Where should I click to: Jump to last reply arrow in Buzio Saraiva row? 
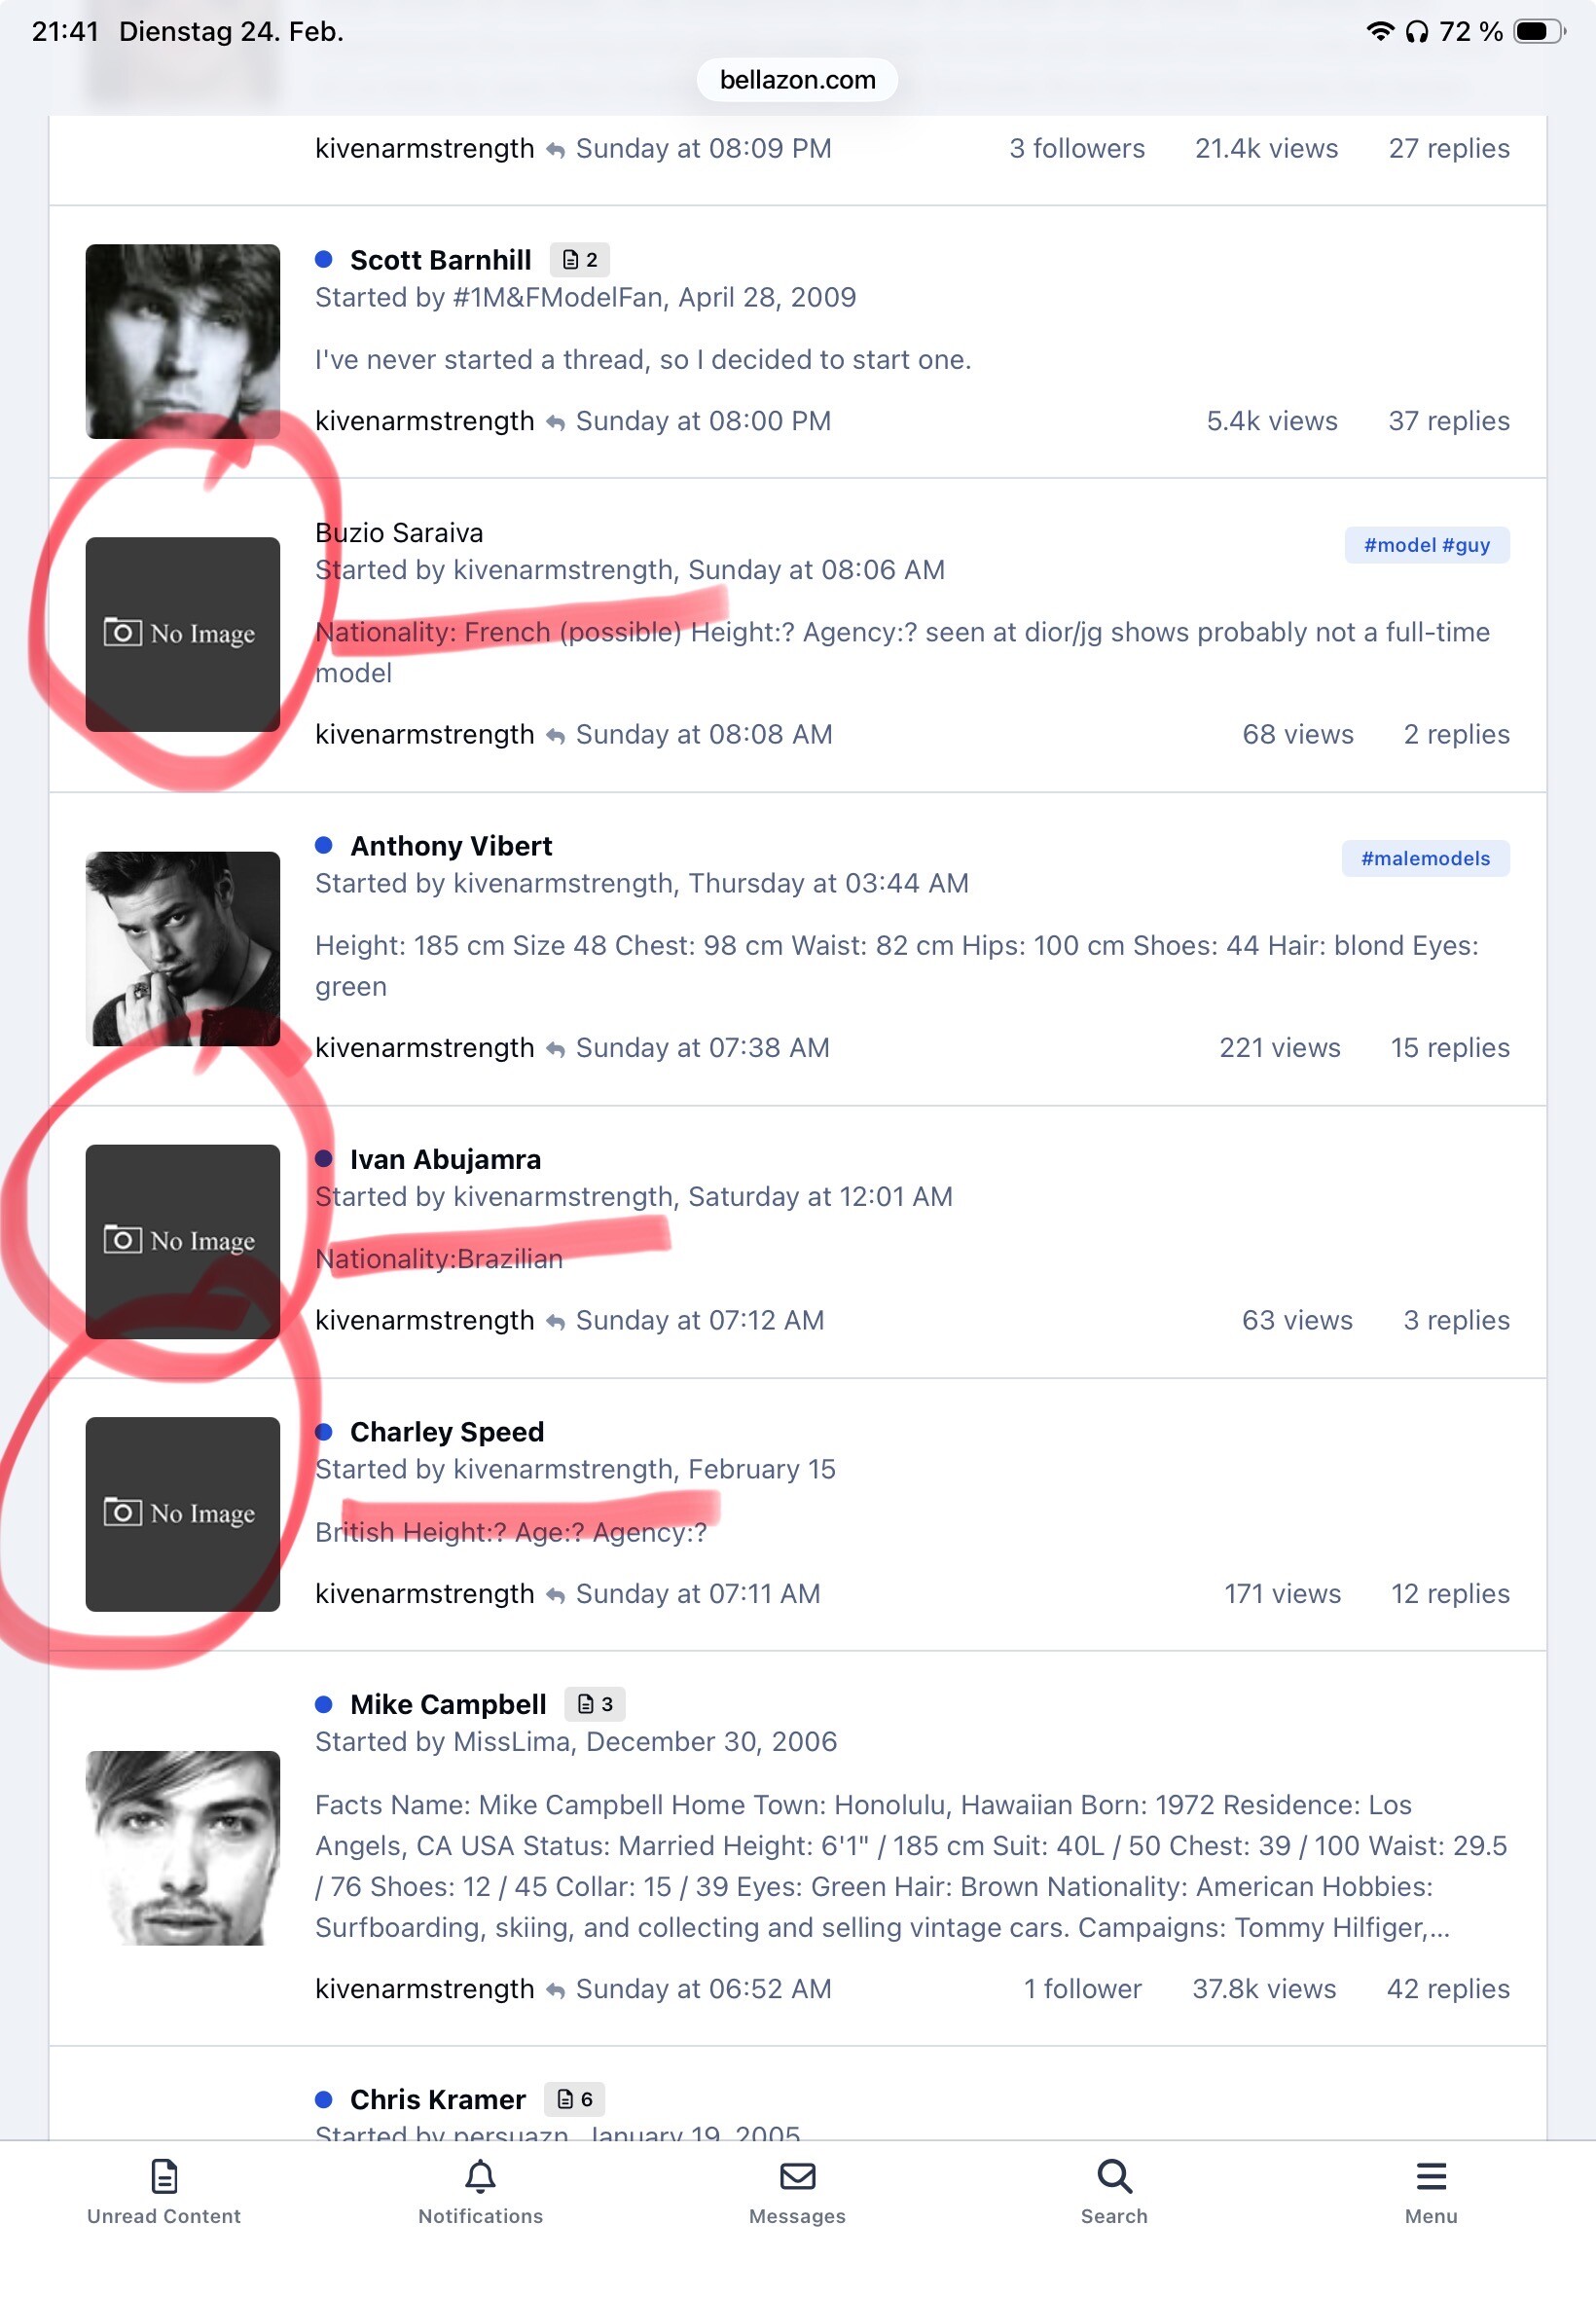coord(556,736)
